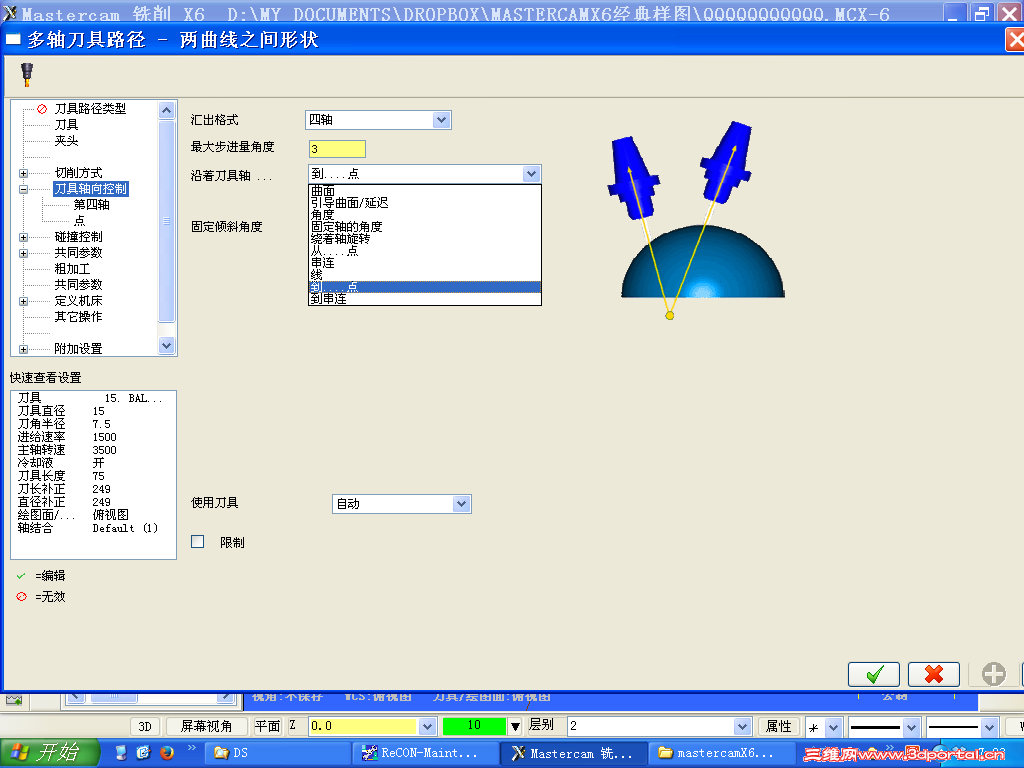Click the yellow Z value field 0.0

(362, 726)
